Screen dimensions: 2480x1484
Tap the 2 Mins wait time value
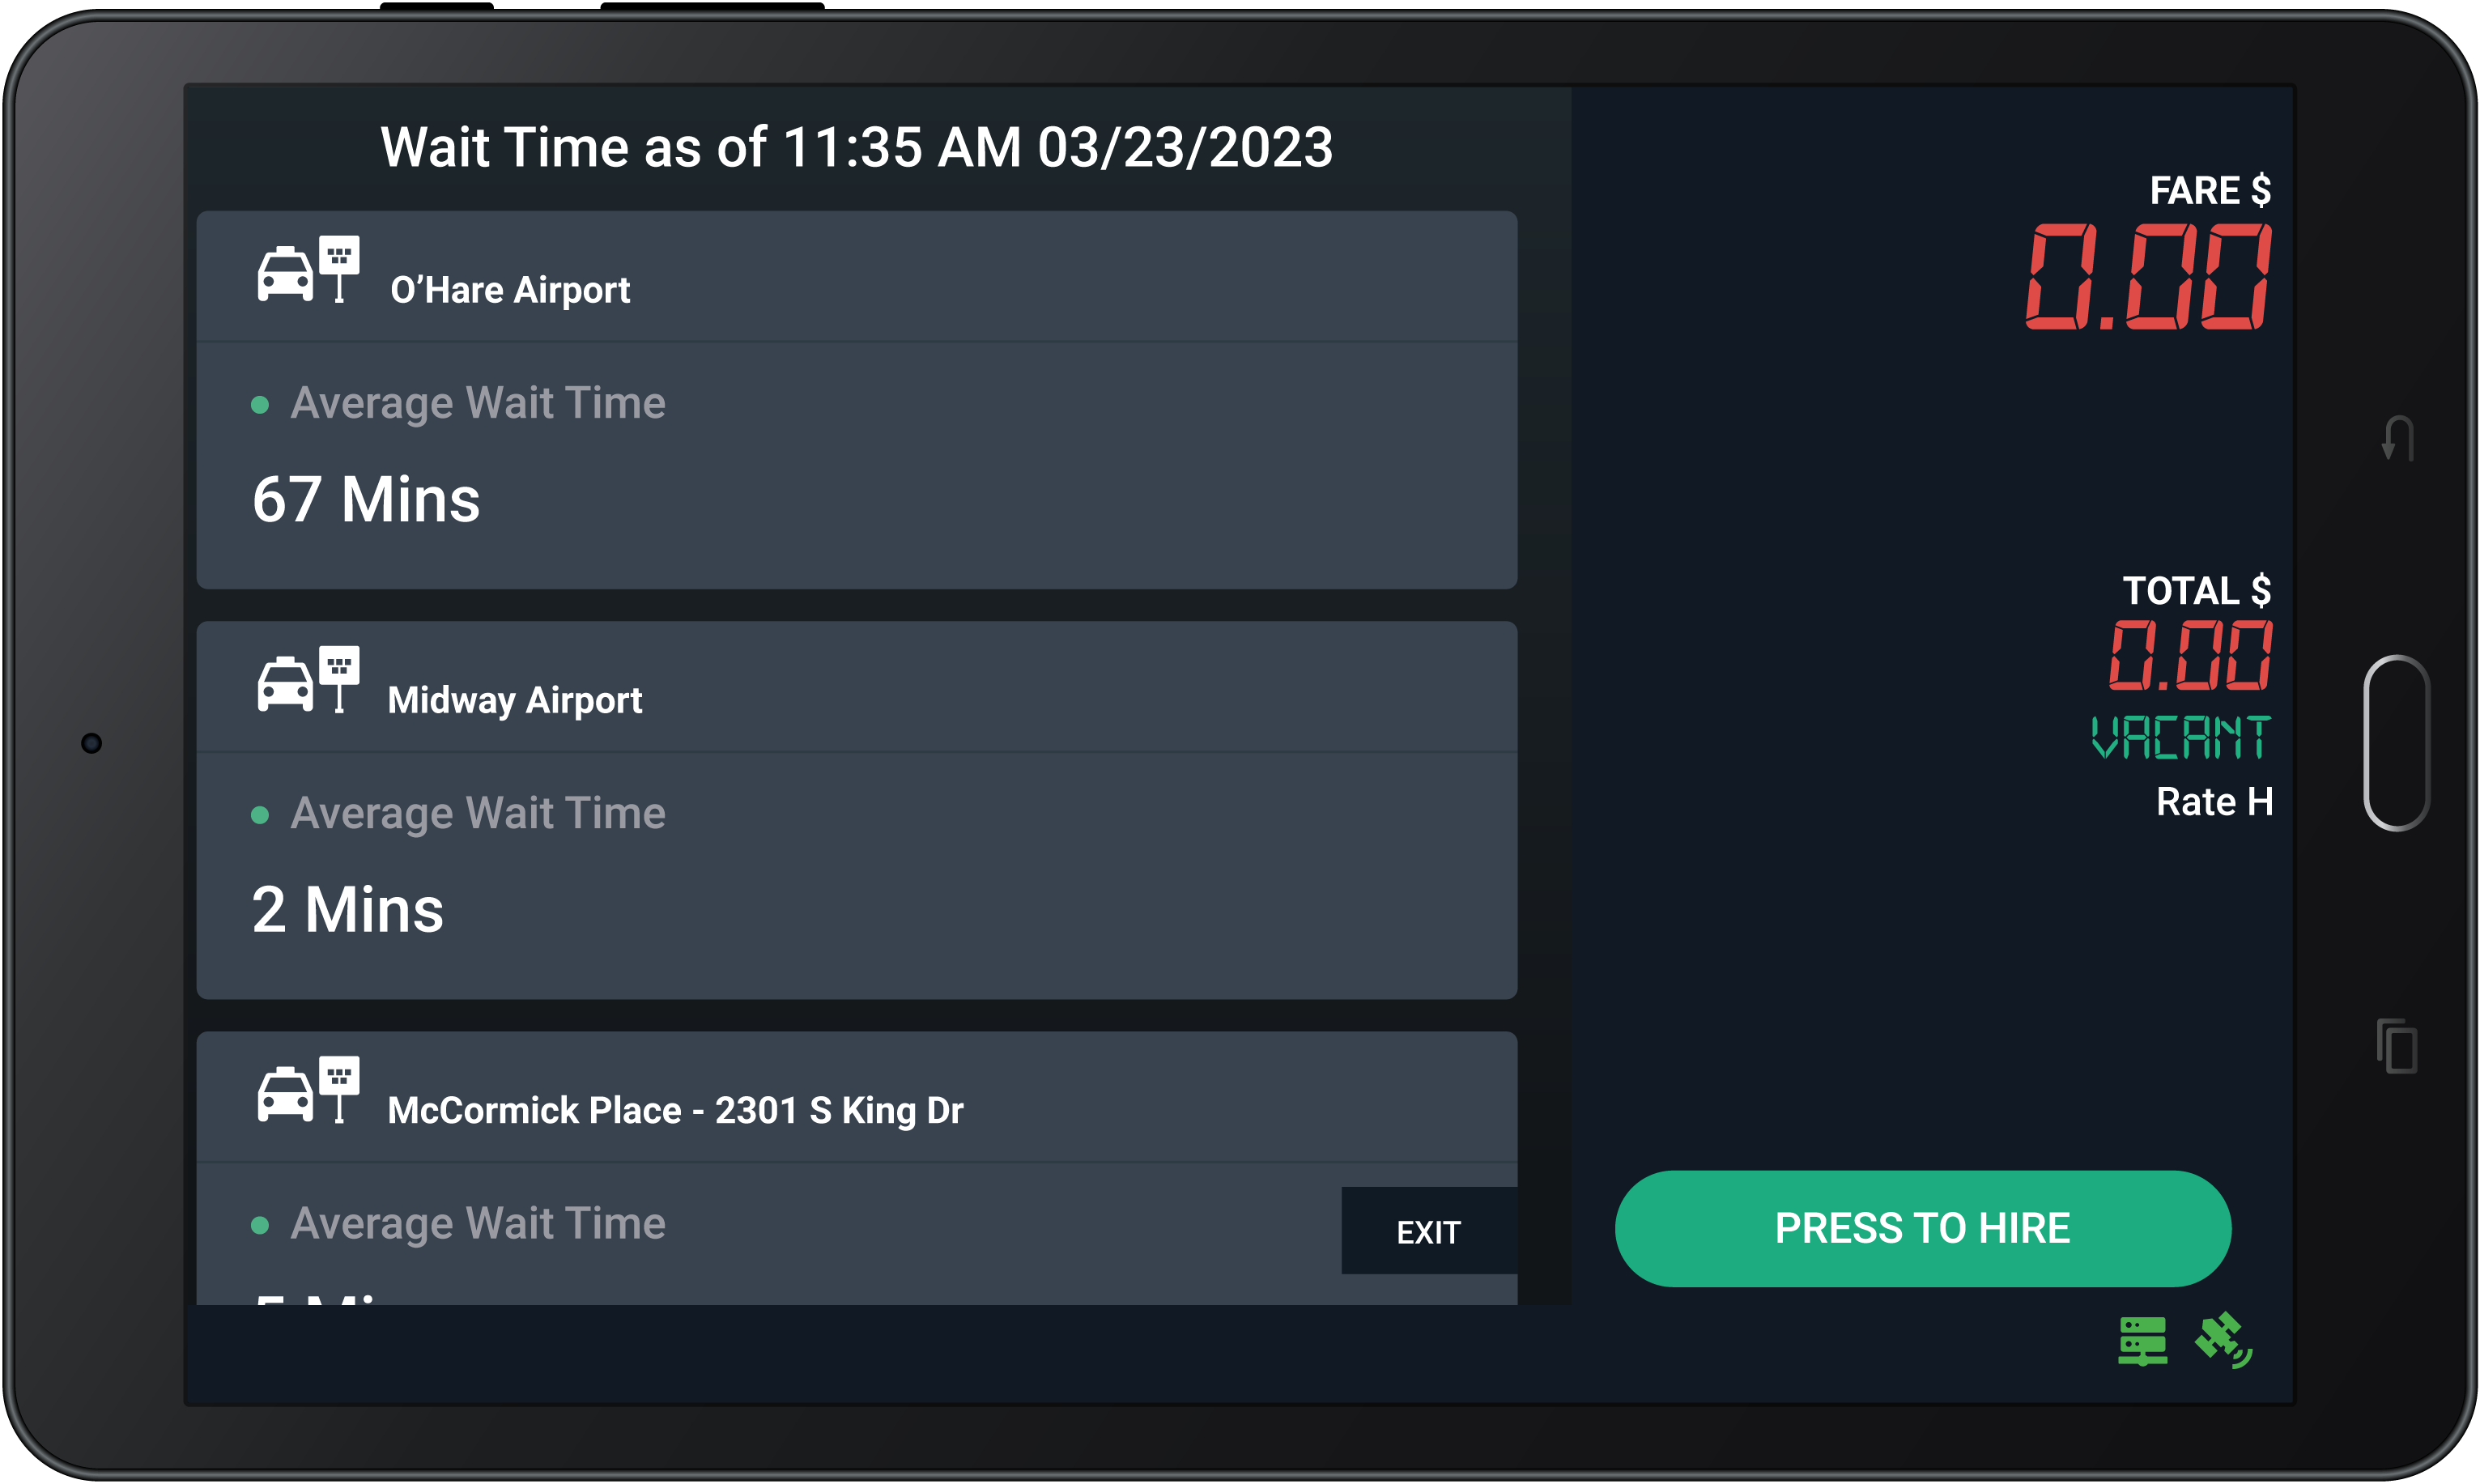(347, 909)
